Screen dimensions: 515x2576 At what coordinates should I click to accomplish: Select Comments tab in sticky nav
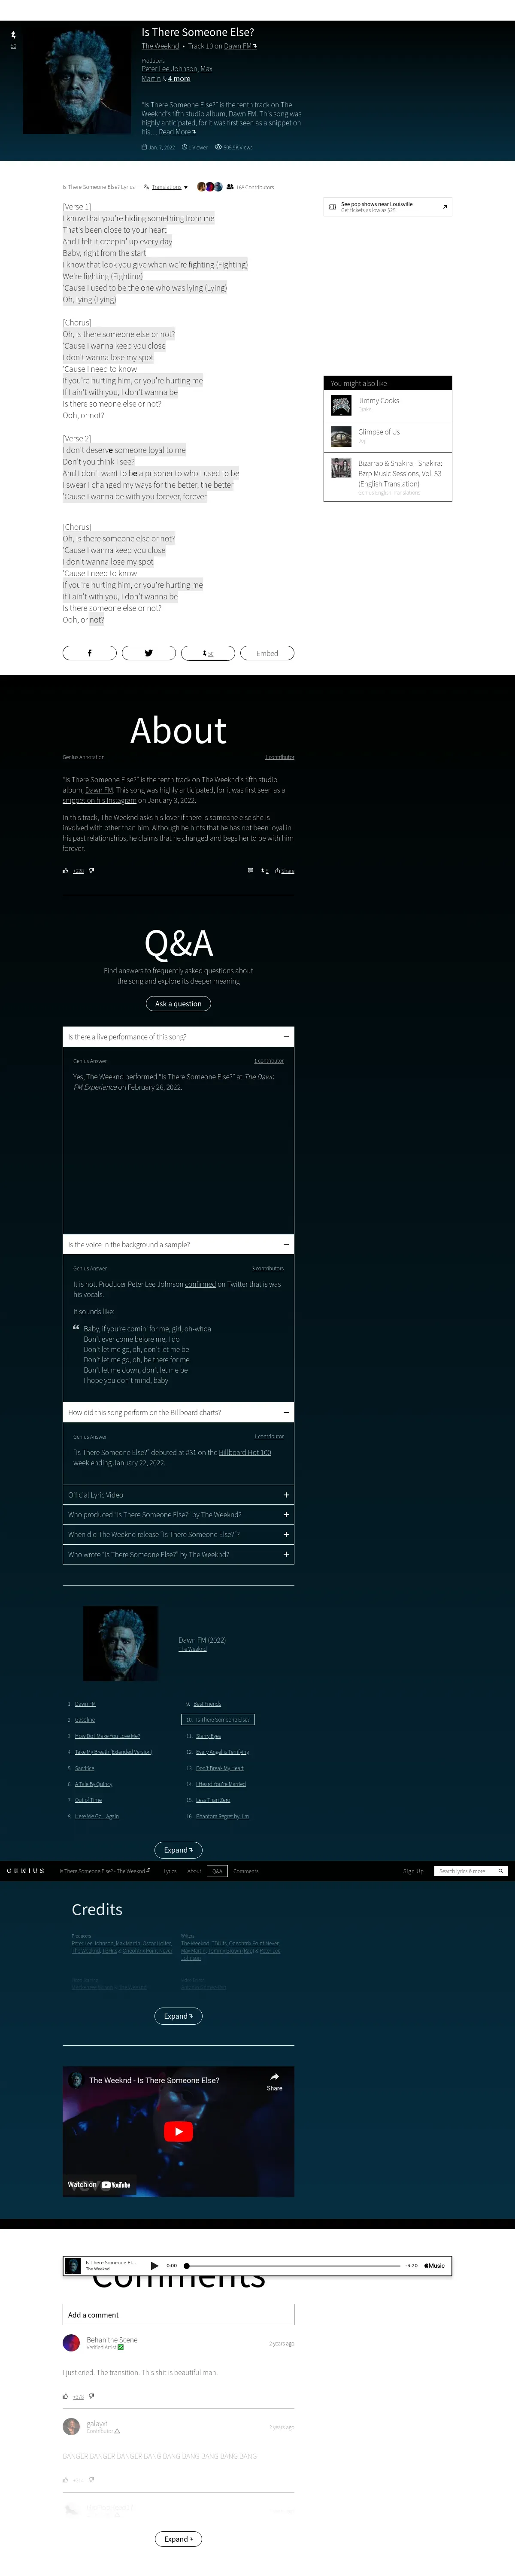pyautogui.click(x=246, y=1871)
